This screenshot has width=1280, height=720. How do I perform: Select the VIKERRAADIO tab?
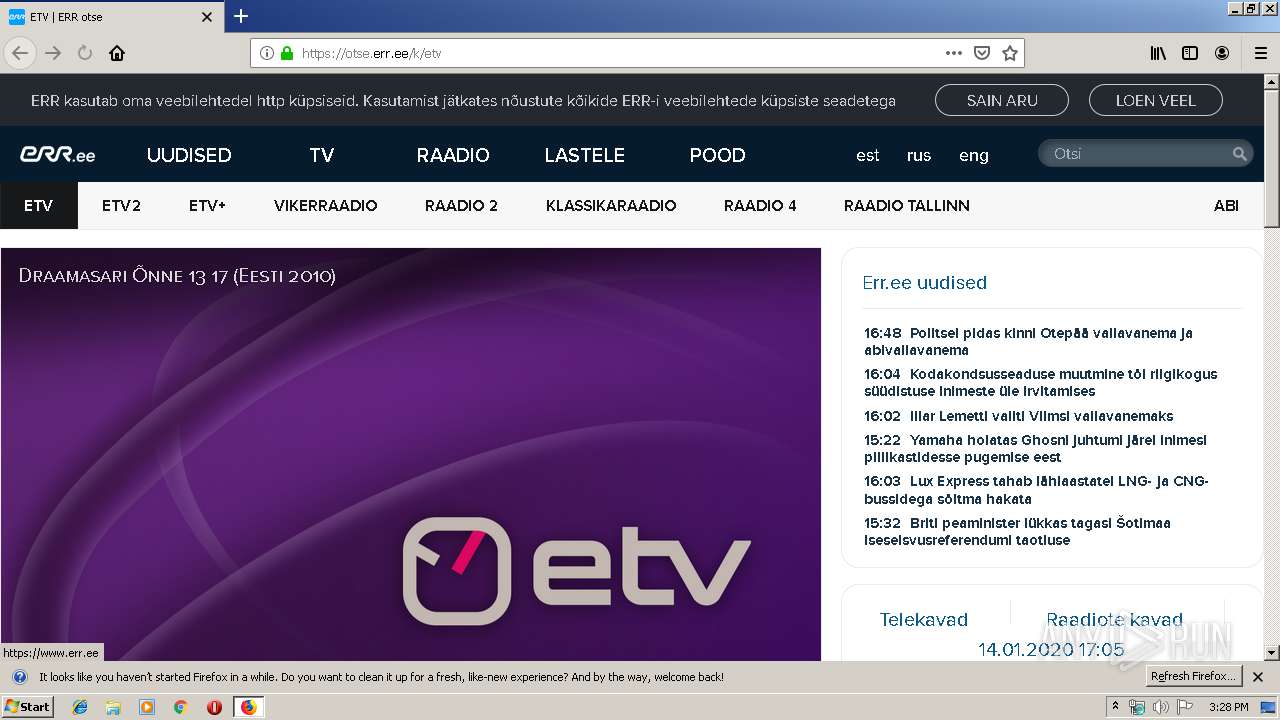(x=326, y=206)
